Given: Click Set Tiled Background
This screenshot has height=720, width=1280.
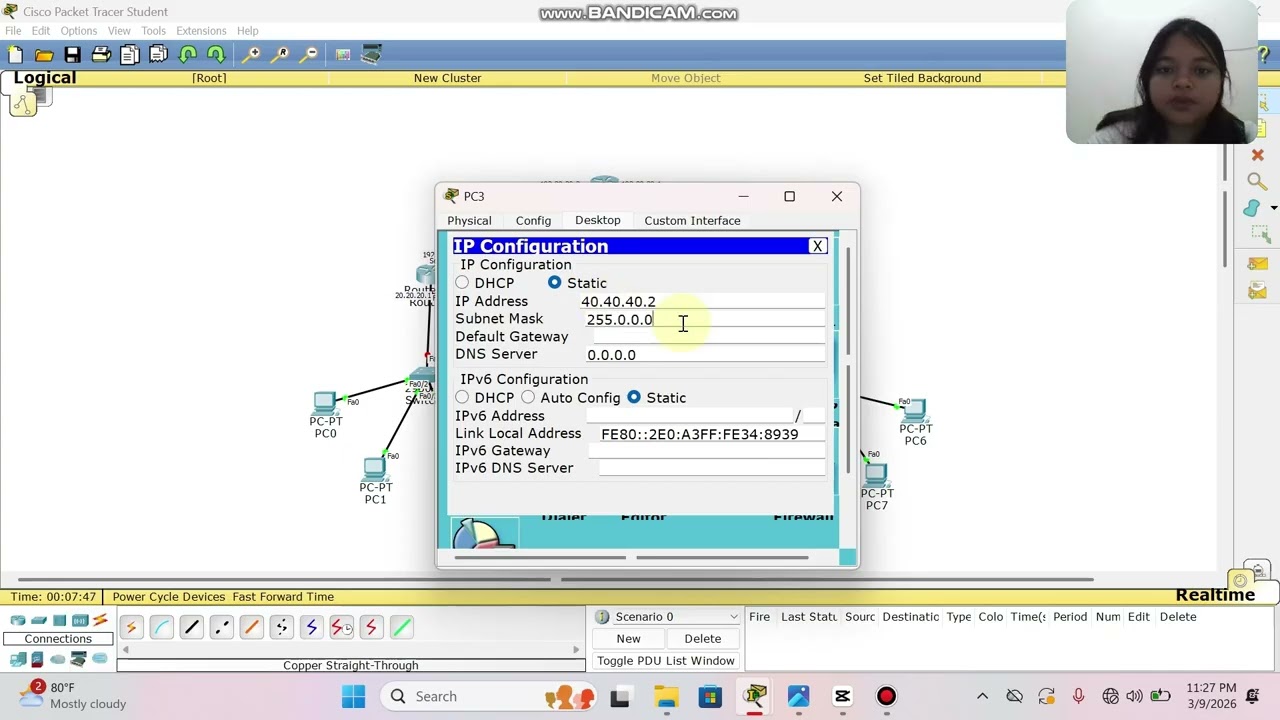Looking at the screenshot, I should coord(922,78).
